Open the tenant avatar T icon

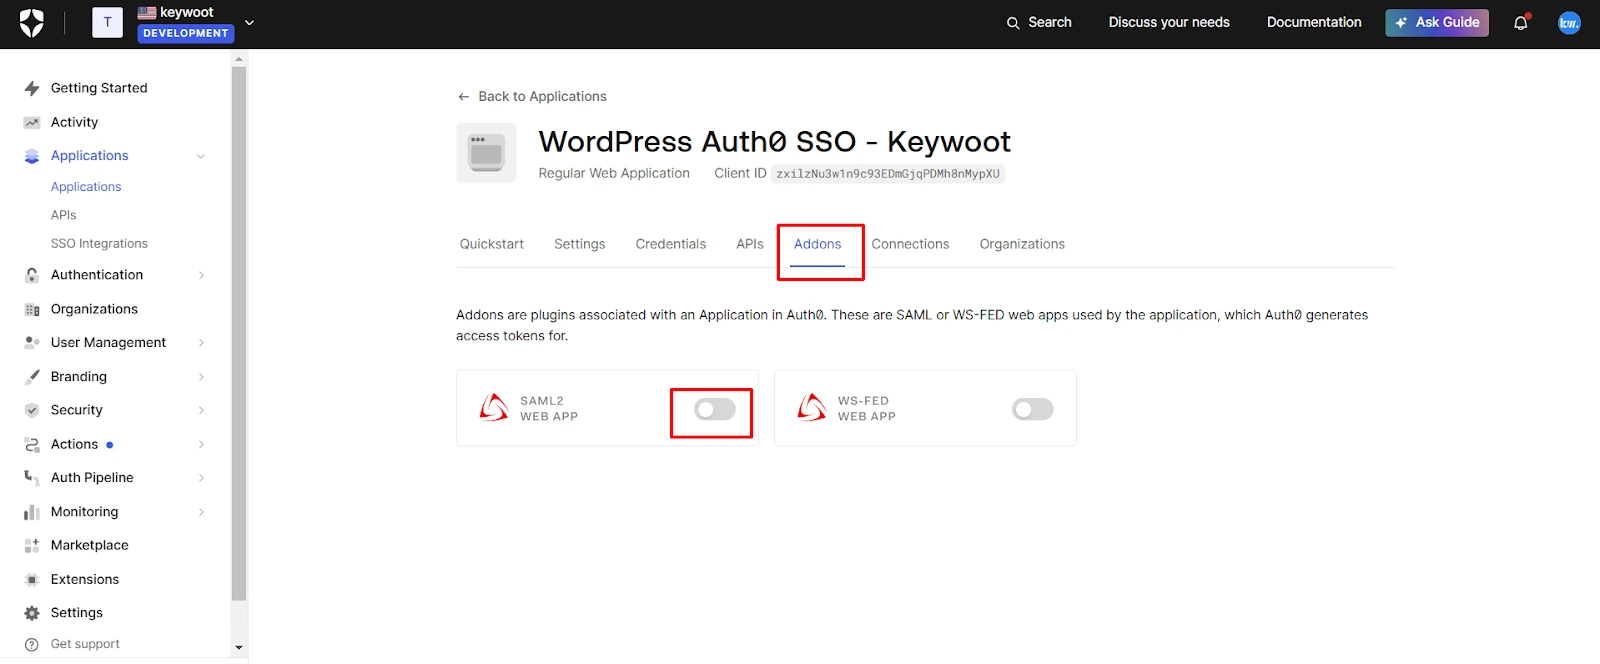tap(107, 22)
